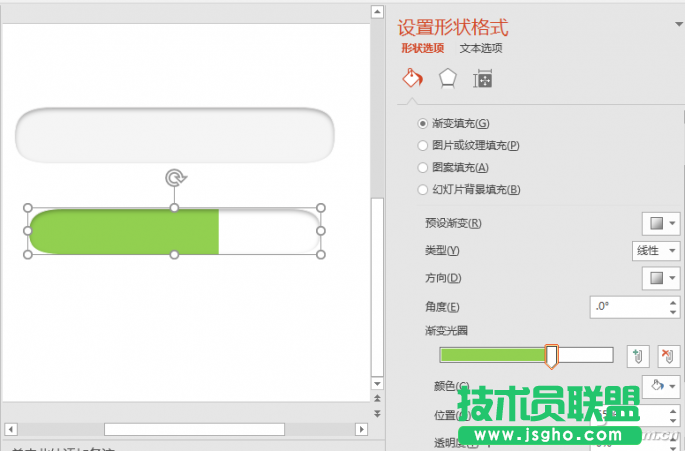The height and width of the screenshot is (451, 685).
Task: Click the 角度 angle input field
Action: point(626,307)
